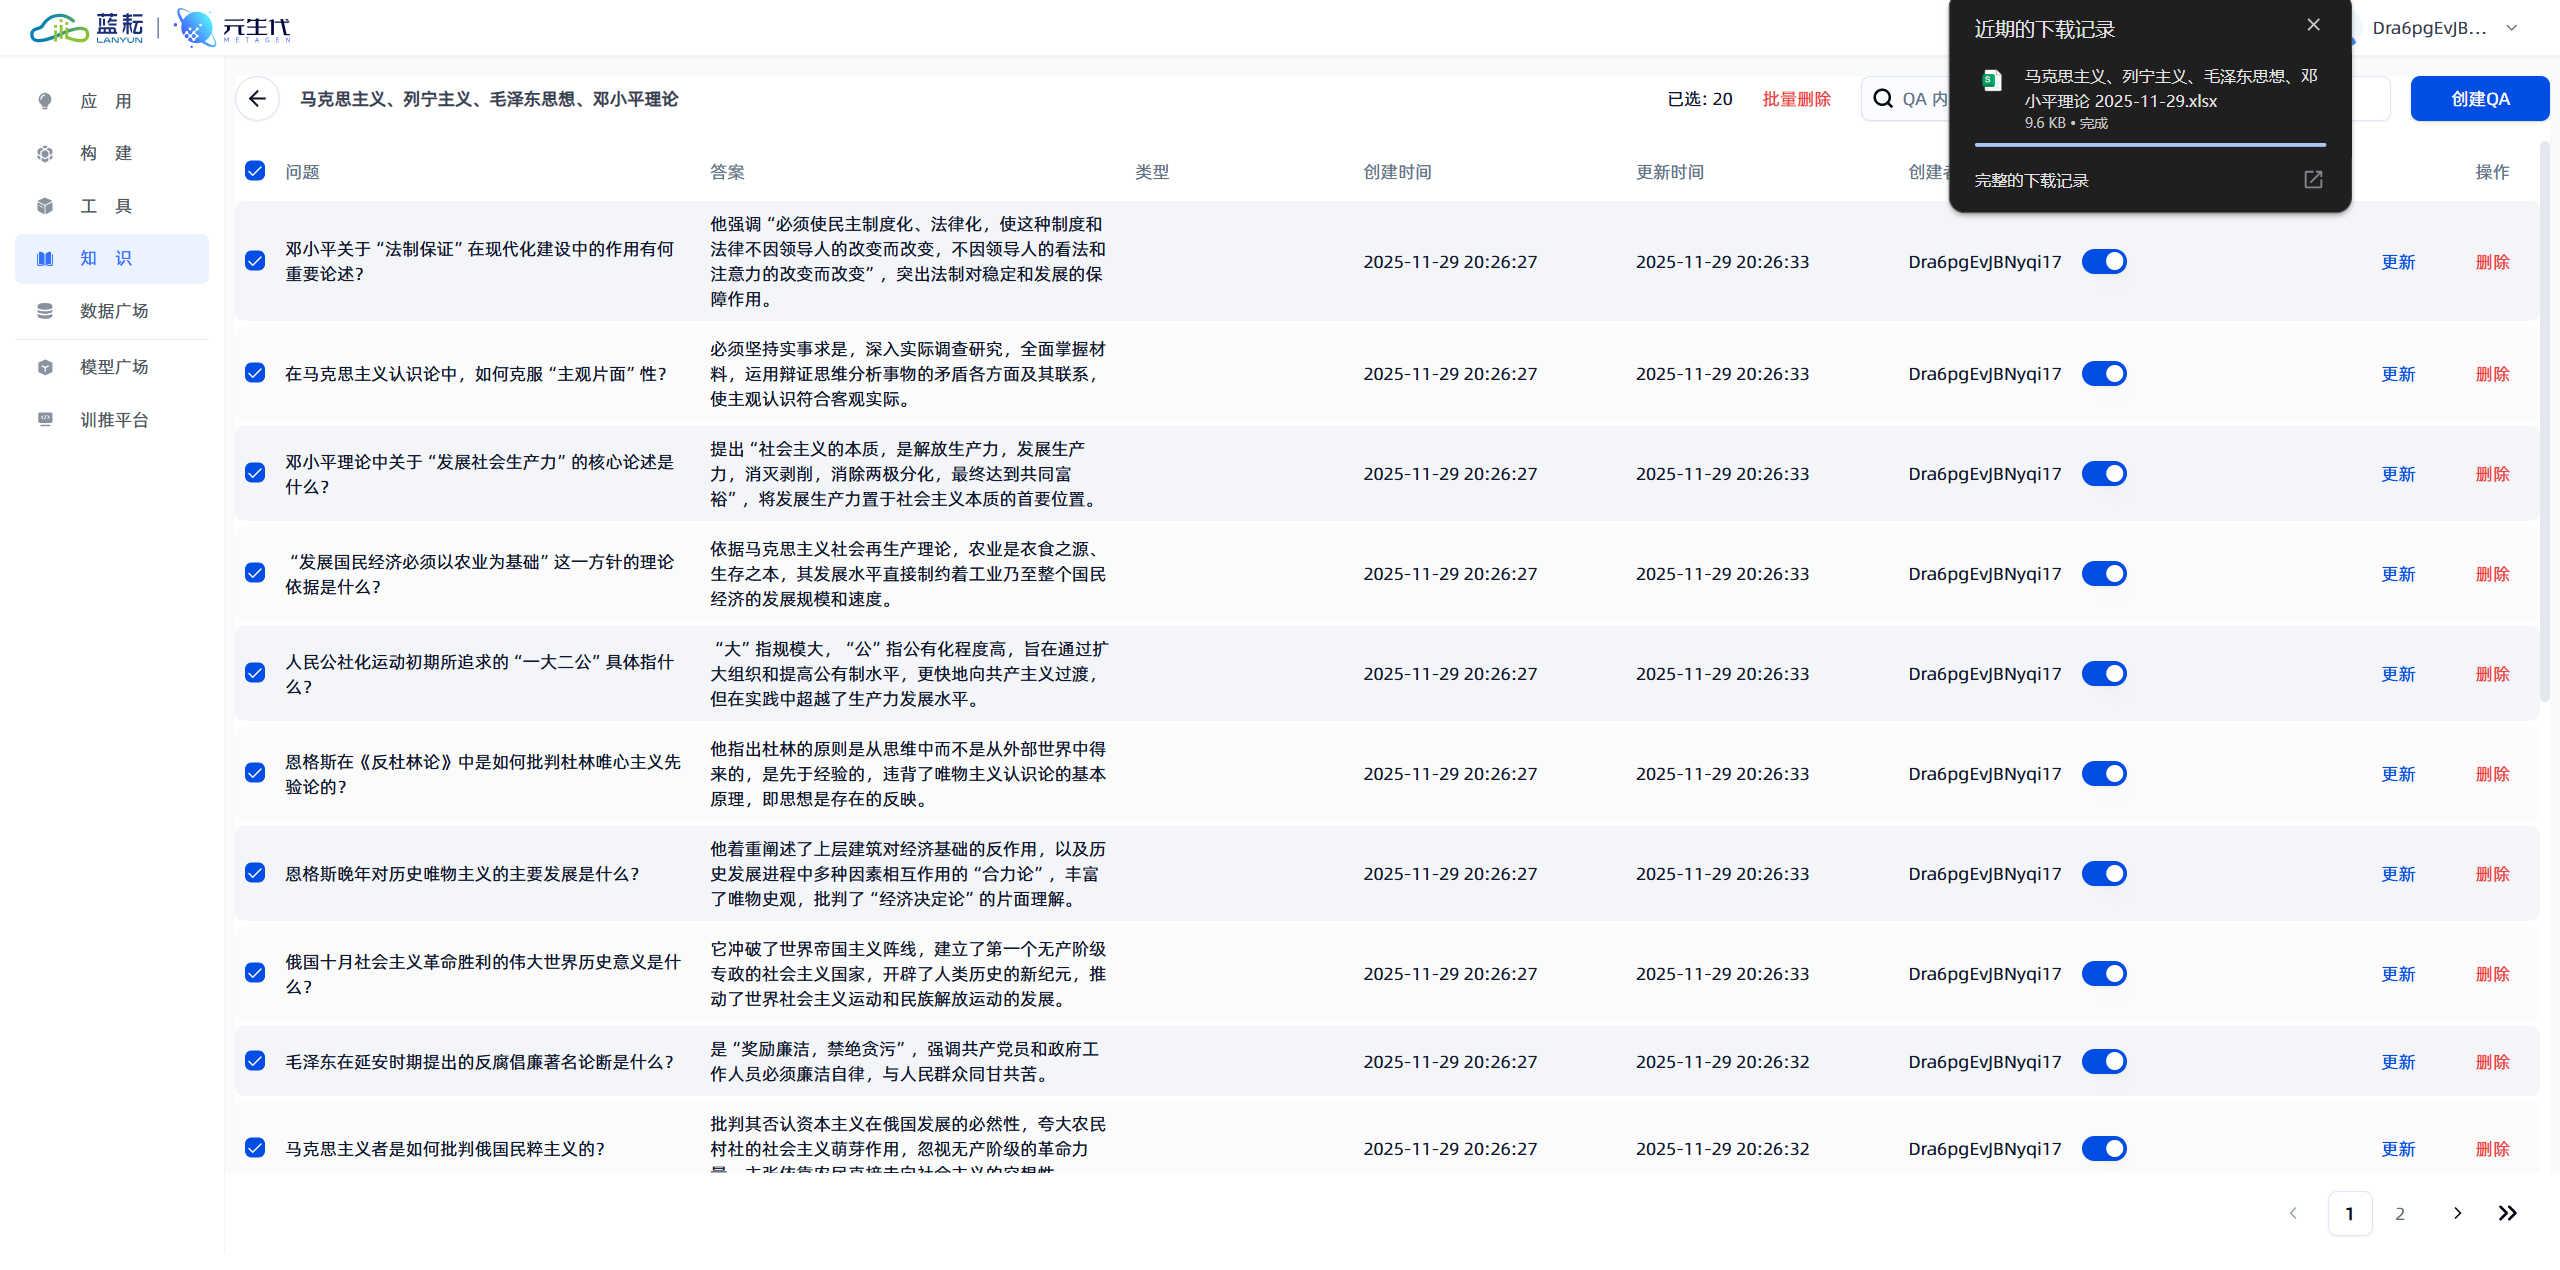Go to next page chevron
Viewport: 2560px width, 1270px height.
click(x=2457, y=1214)
